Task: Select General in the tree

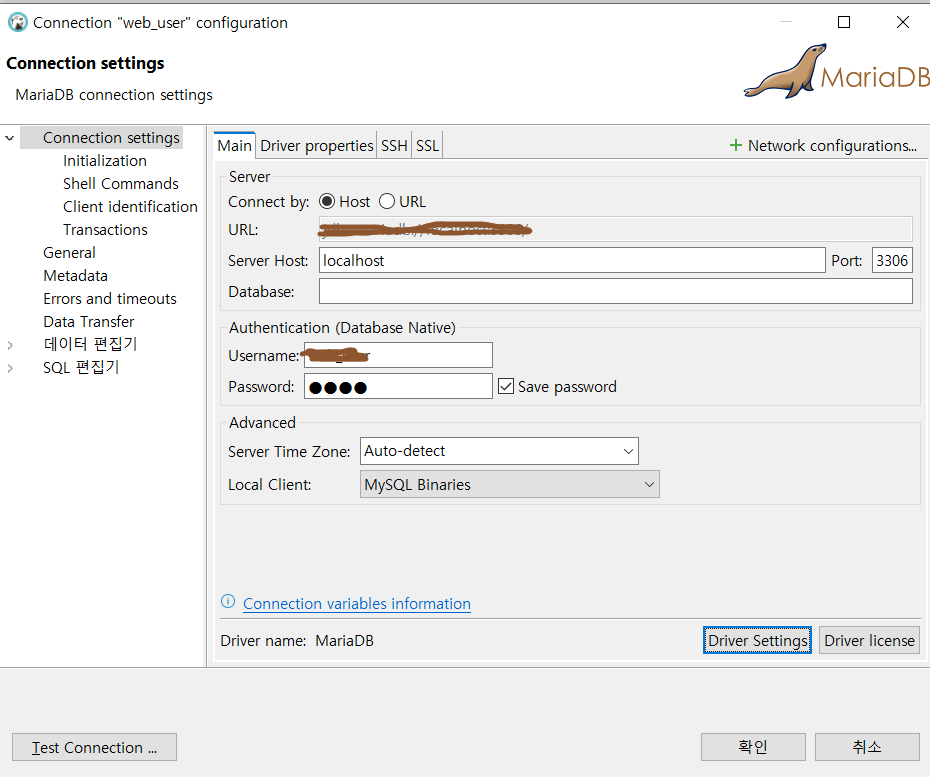Action: 69,253
